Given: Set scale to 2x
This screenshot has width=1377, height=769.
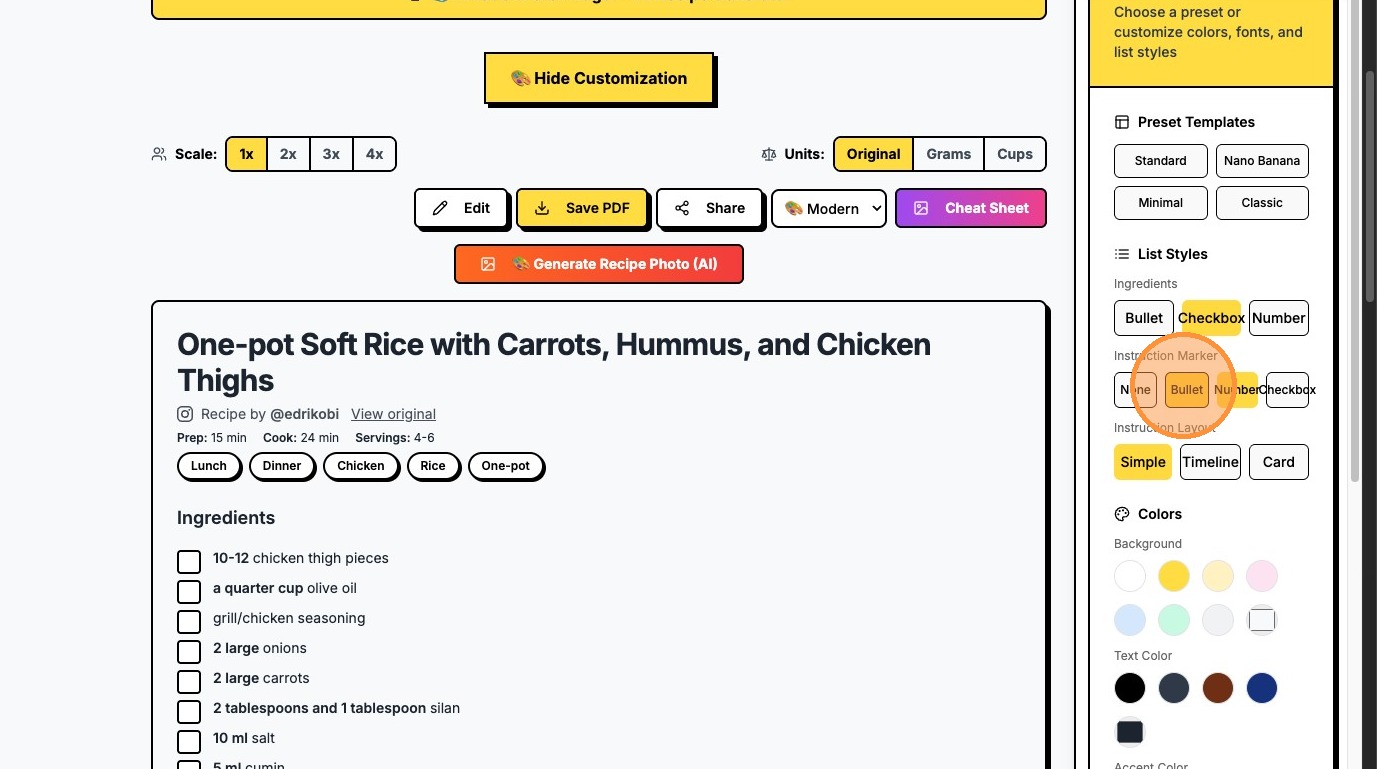Looking at the screenshot, I should point(288,154).
